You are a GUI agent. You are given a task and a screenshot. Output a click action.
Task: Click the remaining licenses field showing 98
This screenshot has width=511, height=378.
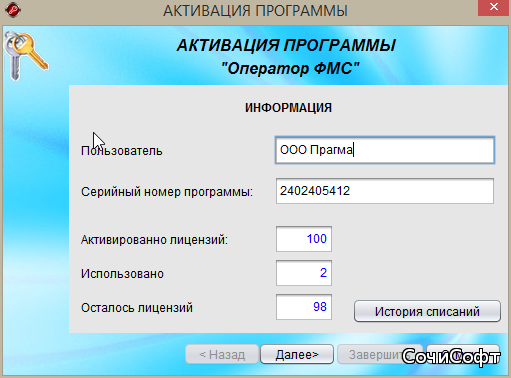[x=304, y=307]
